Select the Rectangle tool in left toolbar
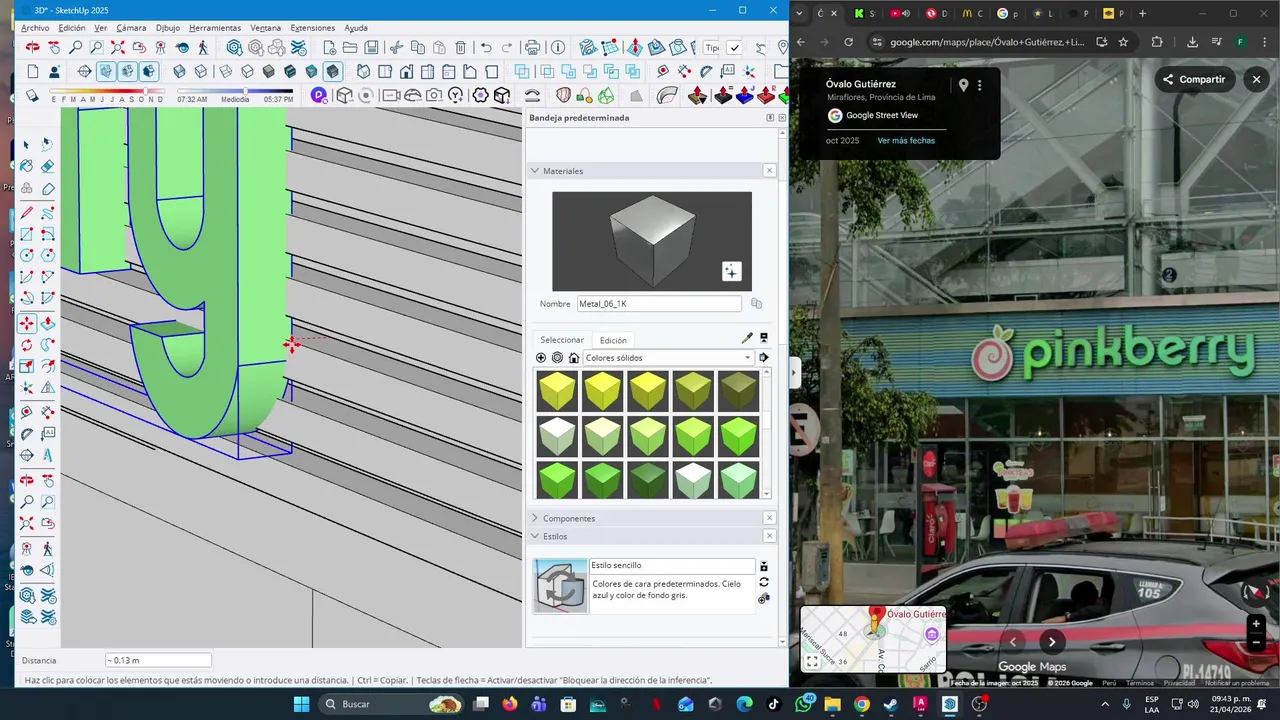The width and height of the screenshot is (1280, 720). [26, 234]
